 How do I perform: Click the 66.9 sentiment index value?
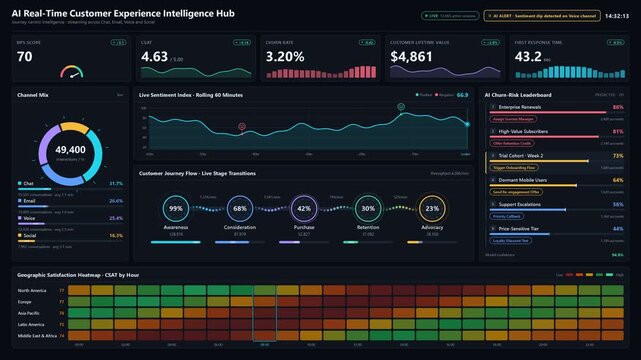(462, 95)
